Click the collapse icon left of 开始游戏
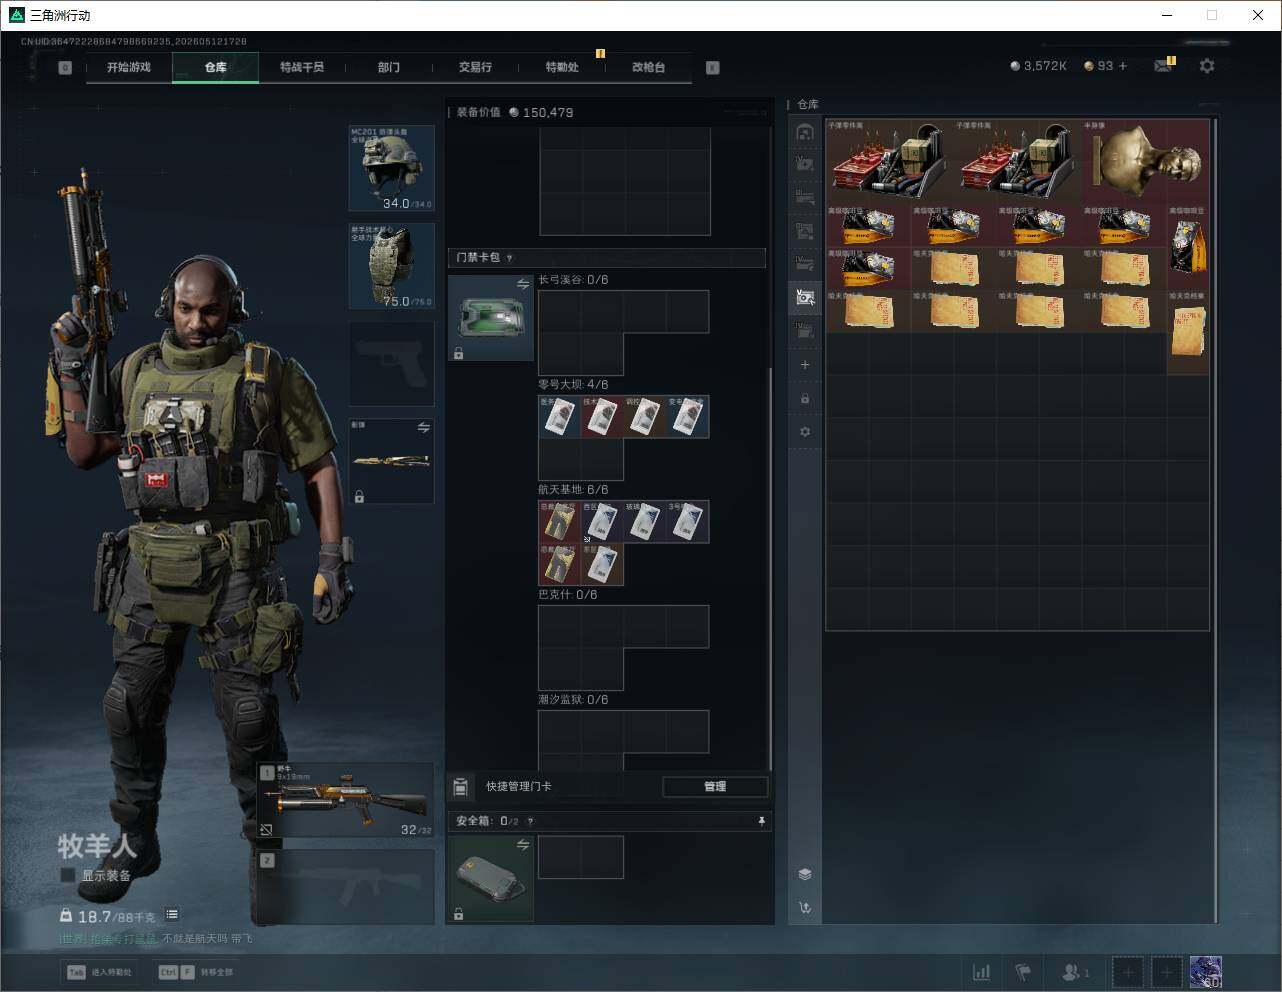Image resolution: width=1282 pixels, height=992 pixels. point(65,68)
